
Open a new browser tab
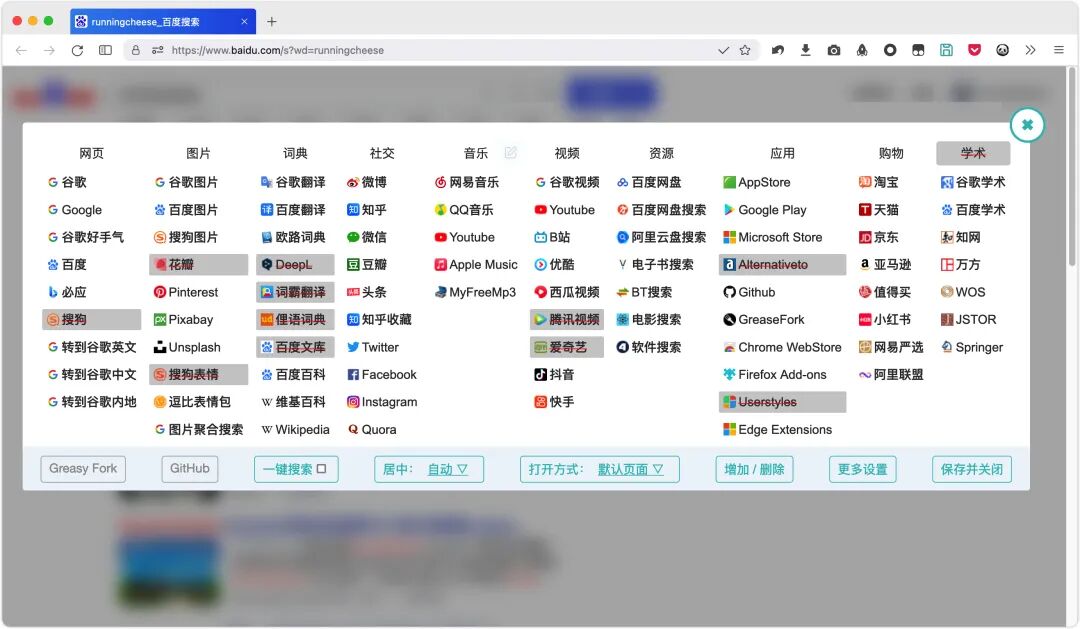pos(272,21)
